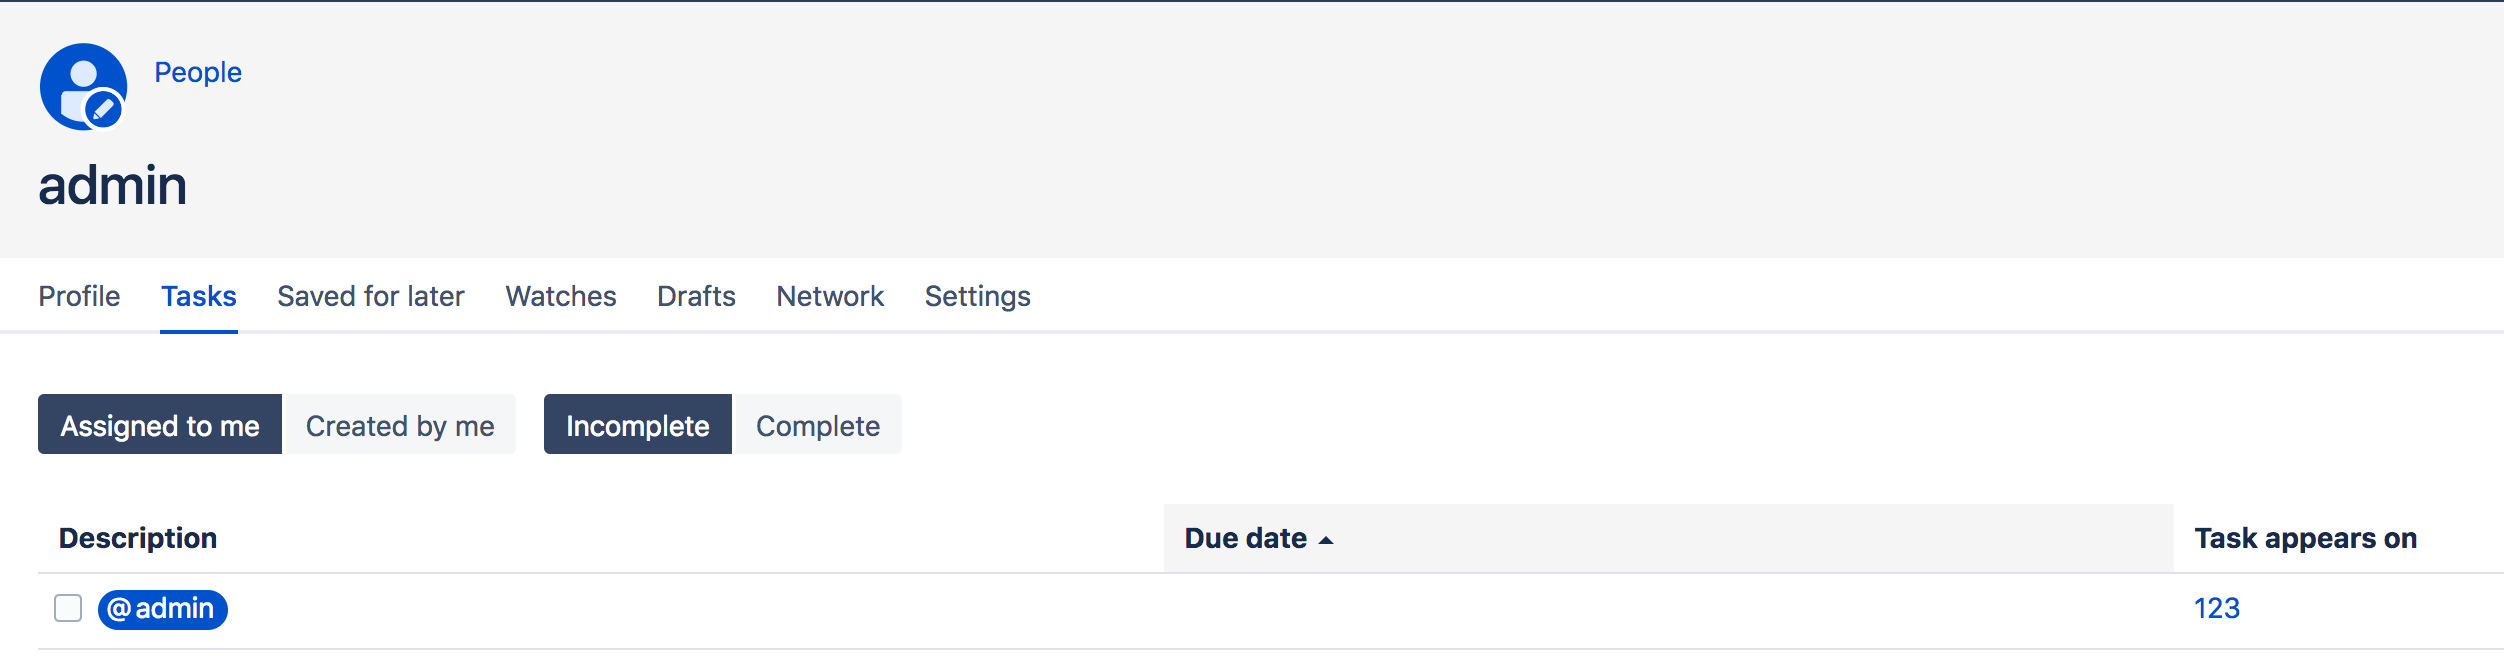This screenshot has width=2504, height=668.
Task: Open the Saved for later tab
Action: click(x=371, y=296)
